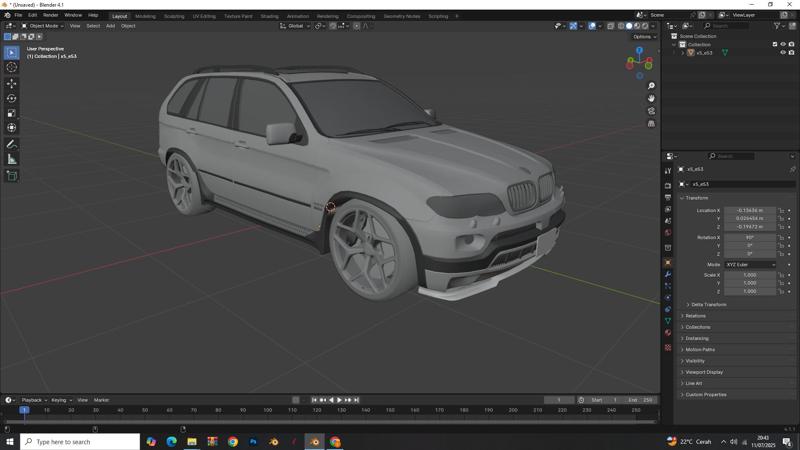Open the Material properties tab
Screen dimensions: 800x450
coord(668,333)
